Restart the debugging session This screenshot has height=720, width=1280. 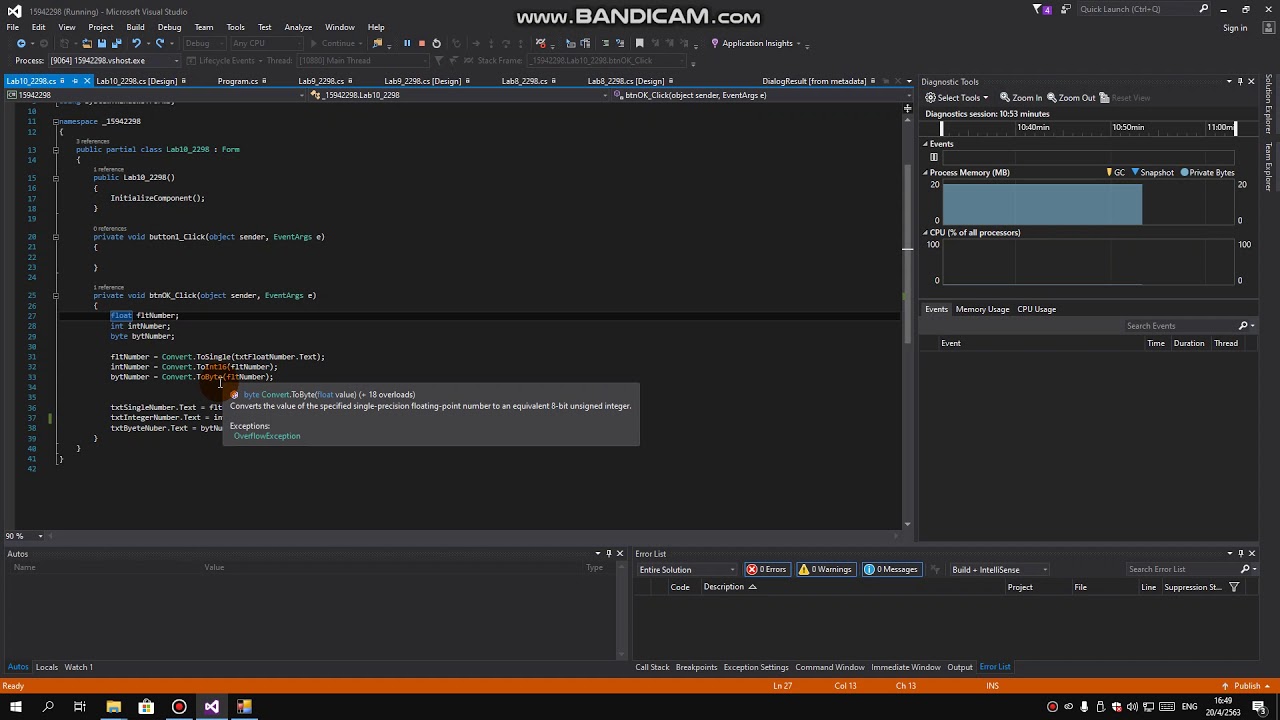436,43
